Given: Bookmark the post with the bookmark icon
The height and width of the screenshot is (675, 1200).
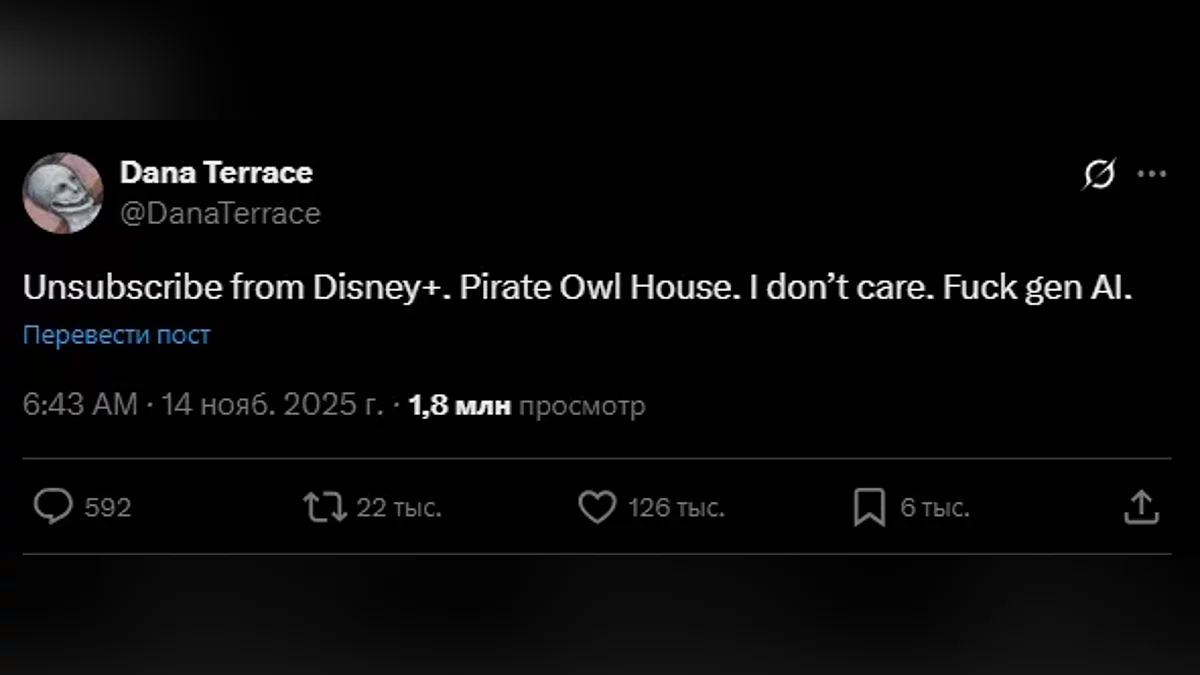Looking at the screenshot, I should 869,508.
